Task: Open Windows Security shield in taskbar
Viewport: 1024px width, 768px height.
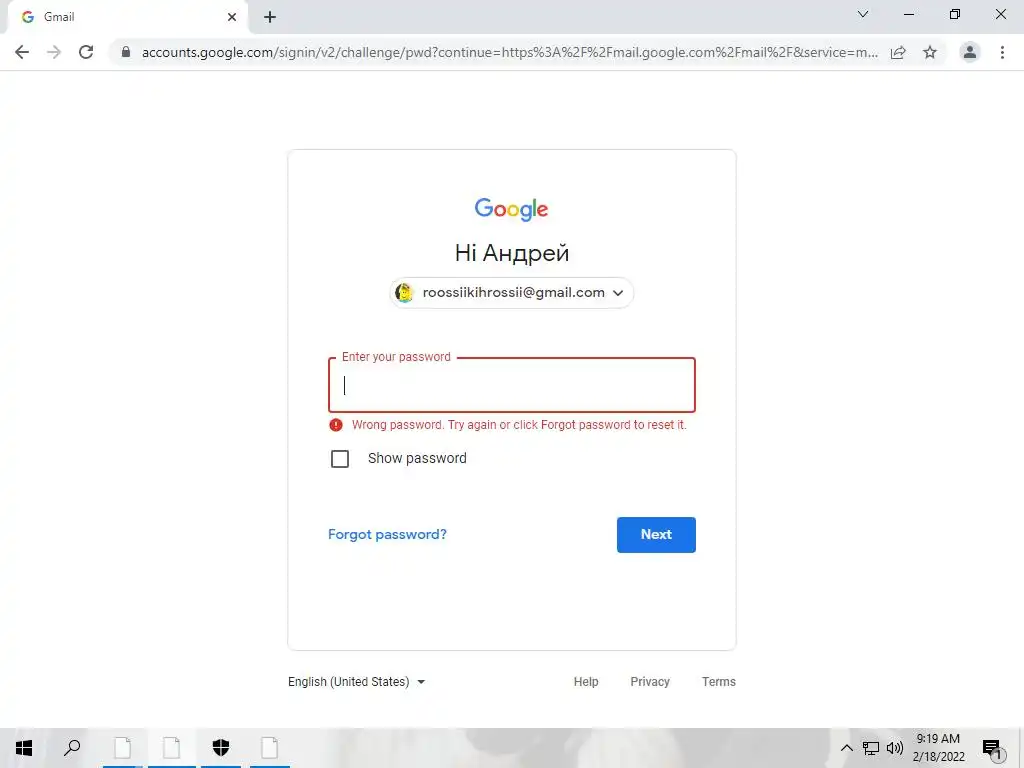Action: coord(221,747)
